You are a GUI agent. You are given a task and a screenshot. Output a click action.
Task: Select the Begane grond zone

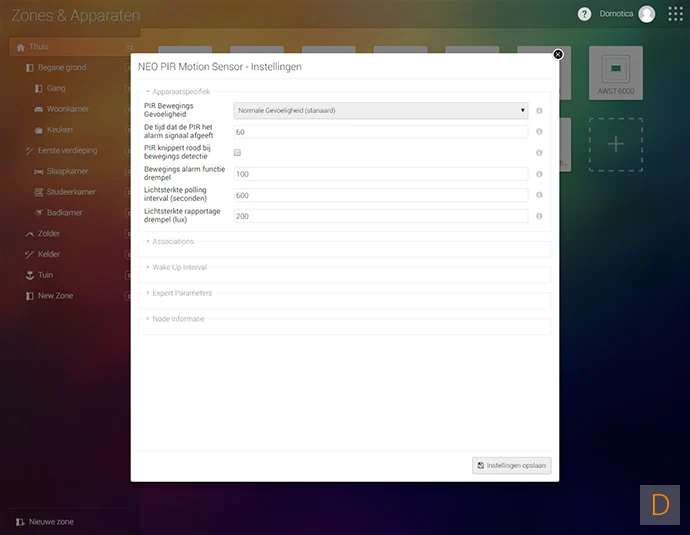click(62, 67)
